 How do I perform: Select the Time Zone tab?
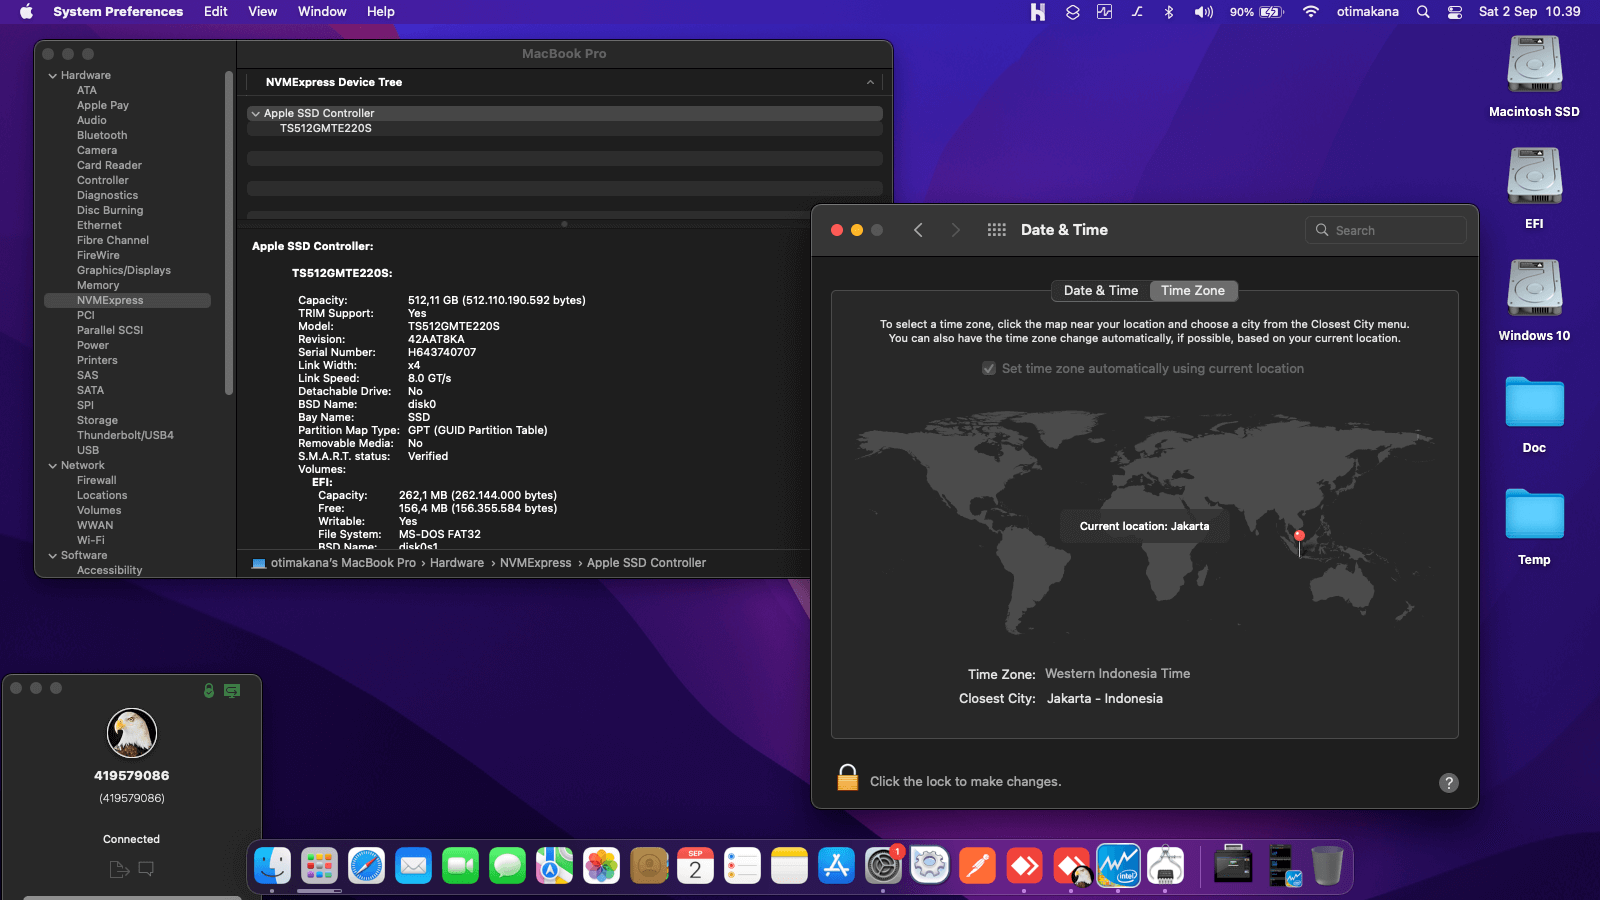(1193, 291)
